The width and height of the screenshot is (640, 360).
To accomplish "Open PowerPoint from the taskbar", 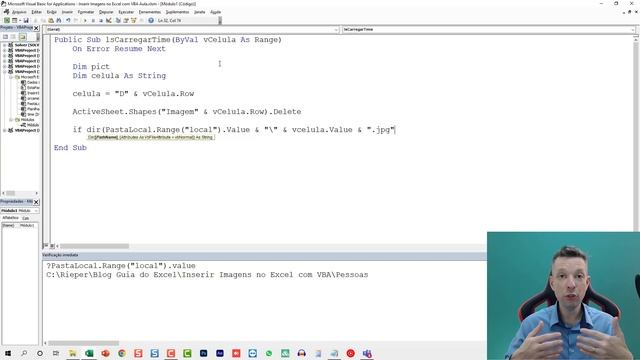I will coord(105,353).
